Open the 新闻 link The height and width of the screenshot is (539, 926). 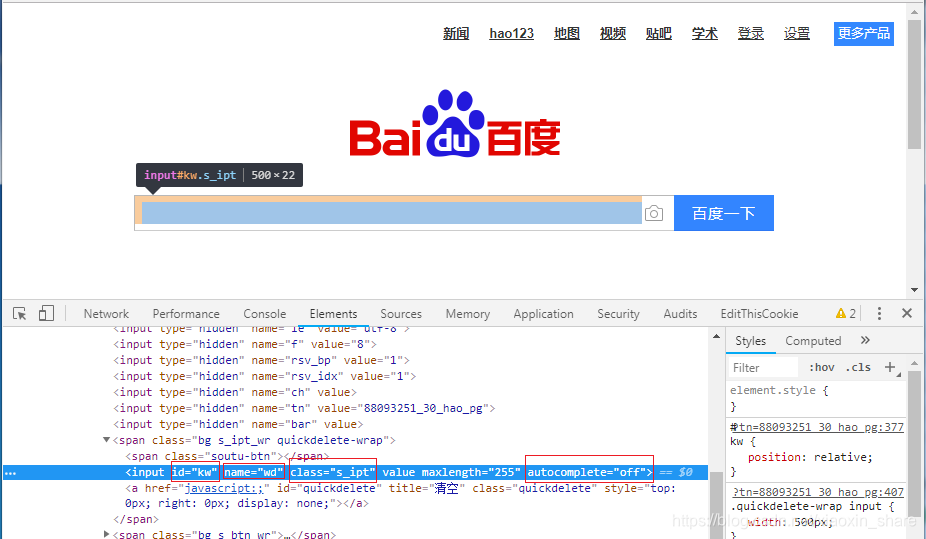pos(456,34)
